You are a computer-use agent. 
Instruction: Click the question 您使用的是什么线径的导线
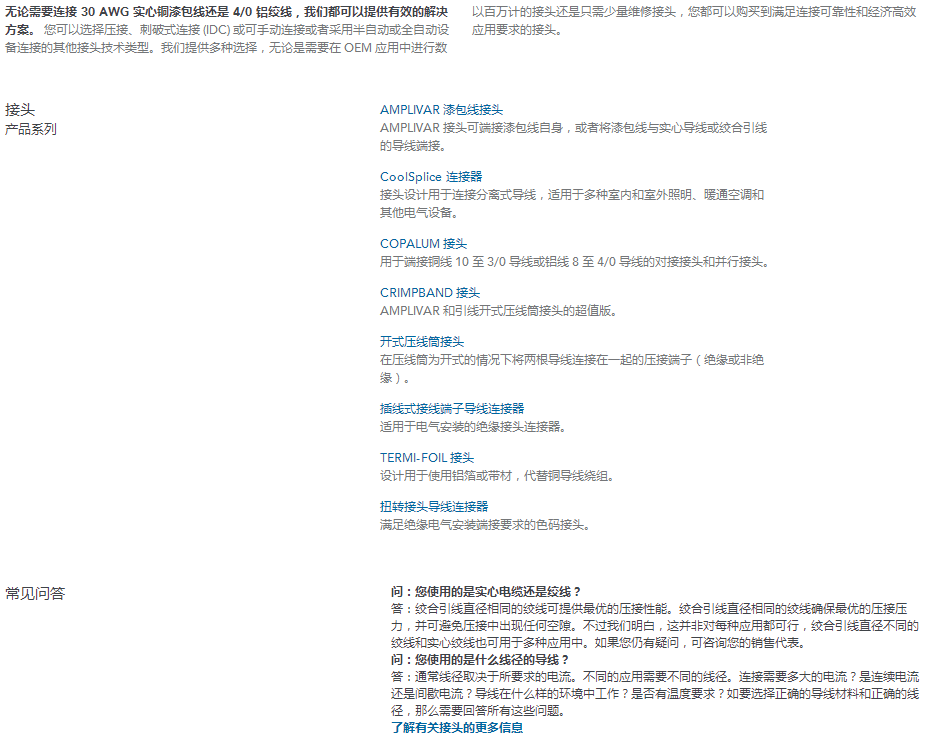coord(480,660)
